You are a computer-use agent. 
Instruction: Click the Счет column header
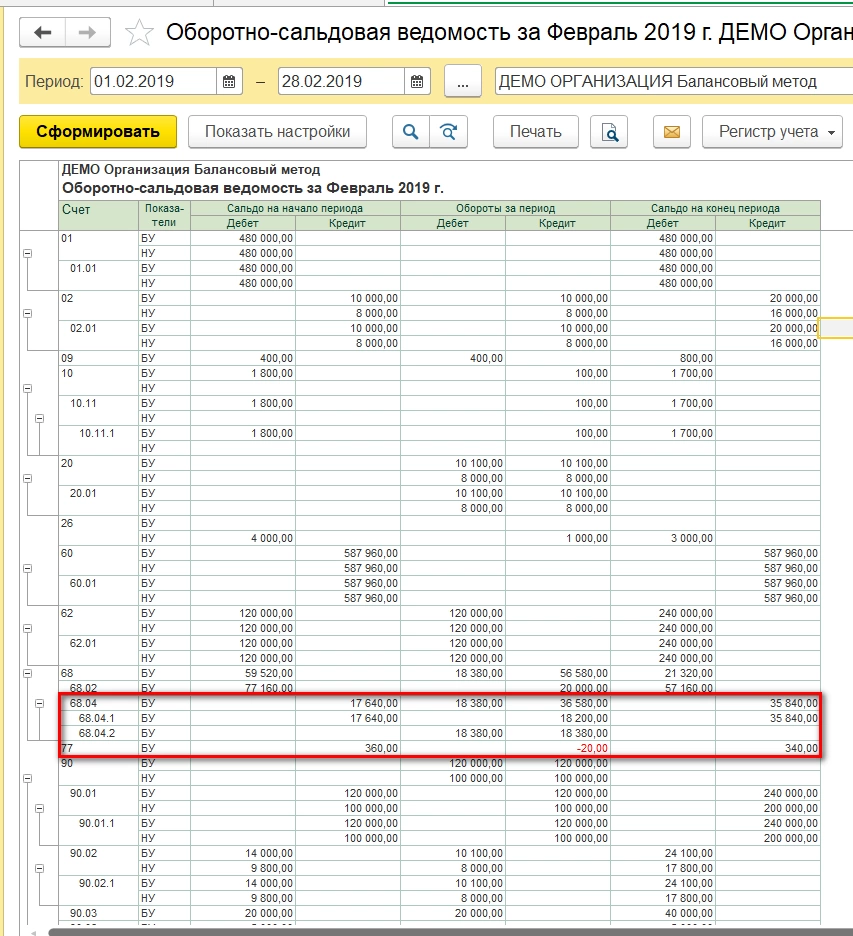point(98,215)
